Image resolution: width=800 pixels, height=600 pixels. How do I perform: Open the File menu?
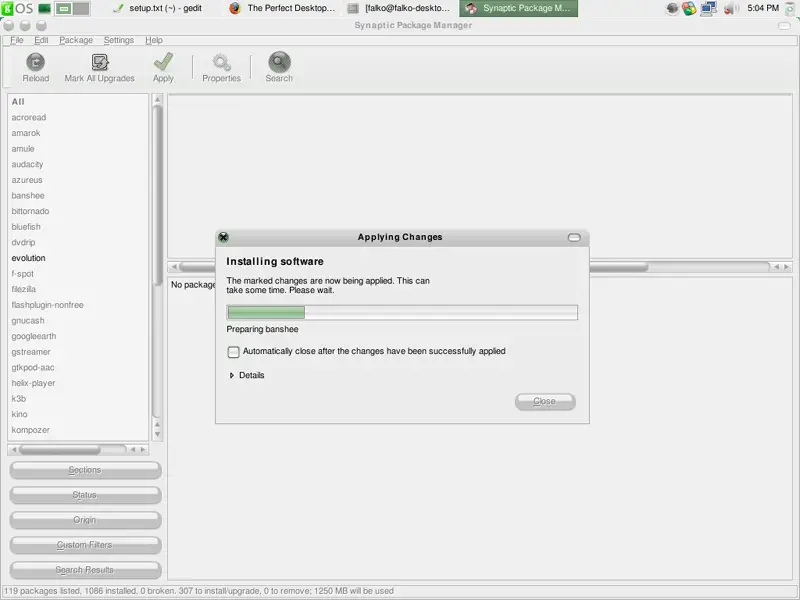pyautogui.click(x=17, y=40)
